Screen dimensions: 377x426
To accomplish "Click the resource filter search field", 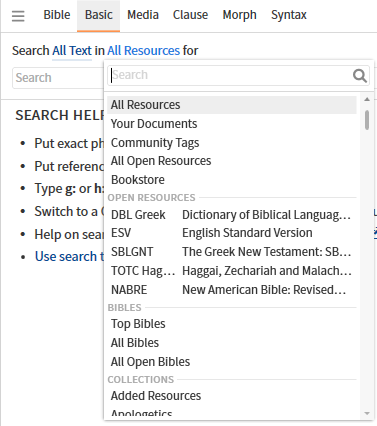I will tap(230, 75).
